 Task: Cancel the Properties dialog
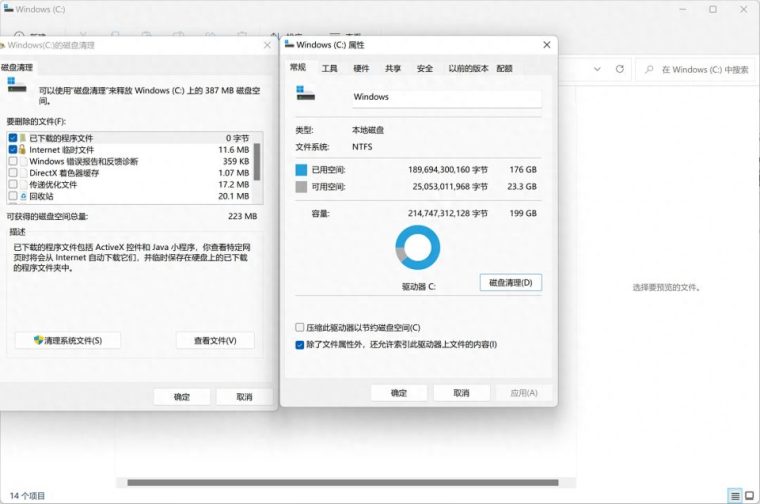(x=461, y=393)
